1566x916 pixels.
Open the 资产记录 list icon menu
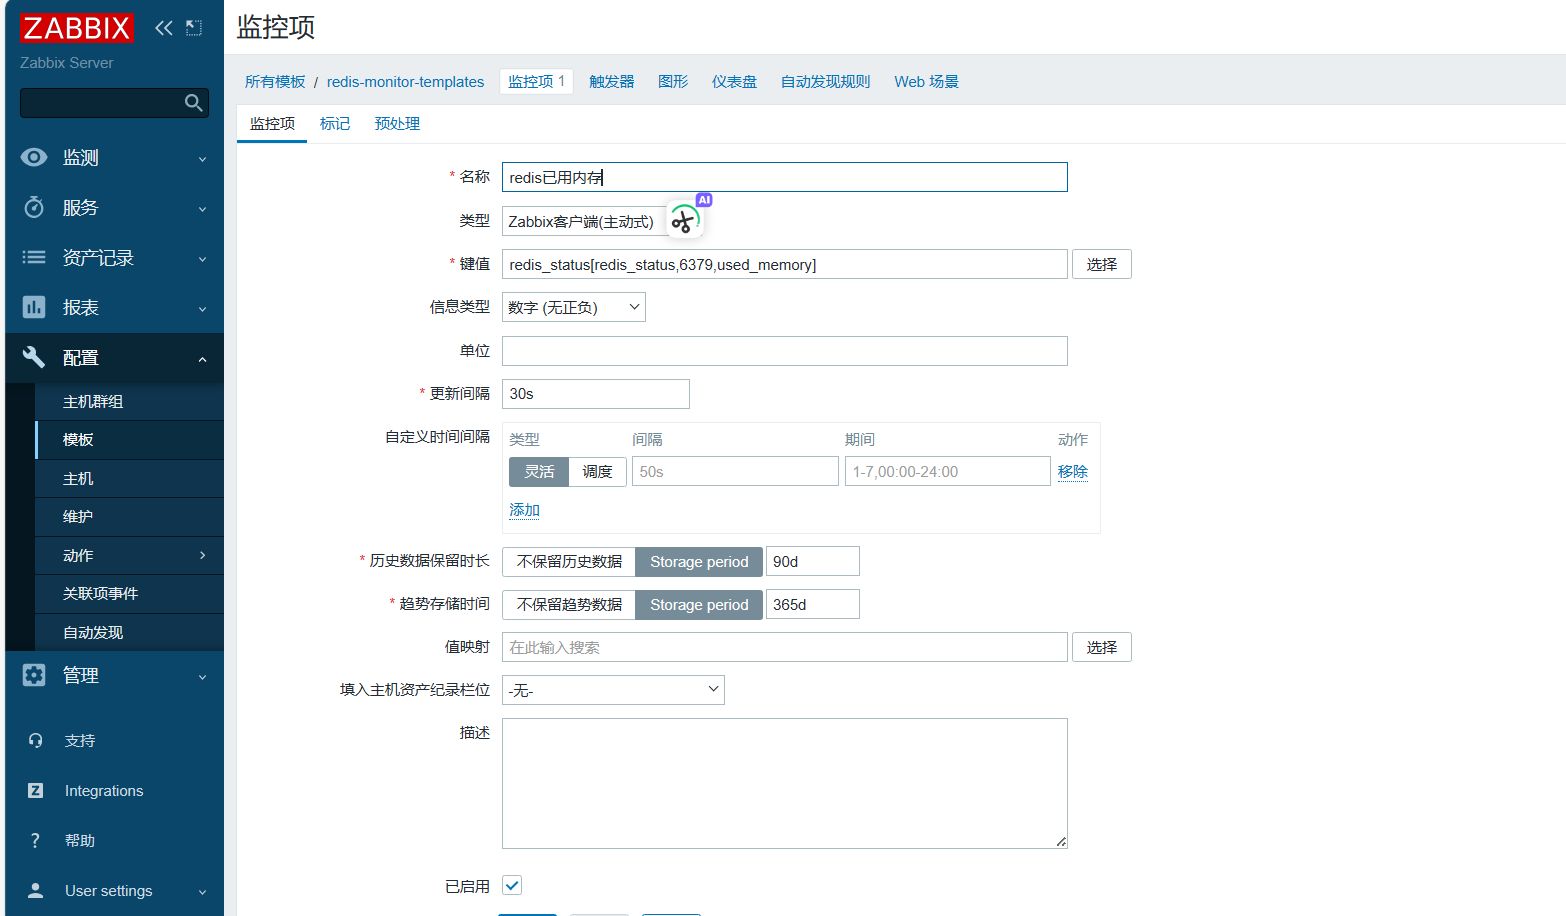(34, 258)
